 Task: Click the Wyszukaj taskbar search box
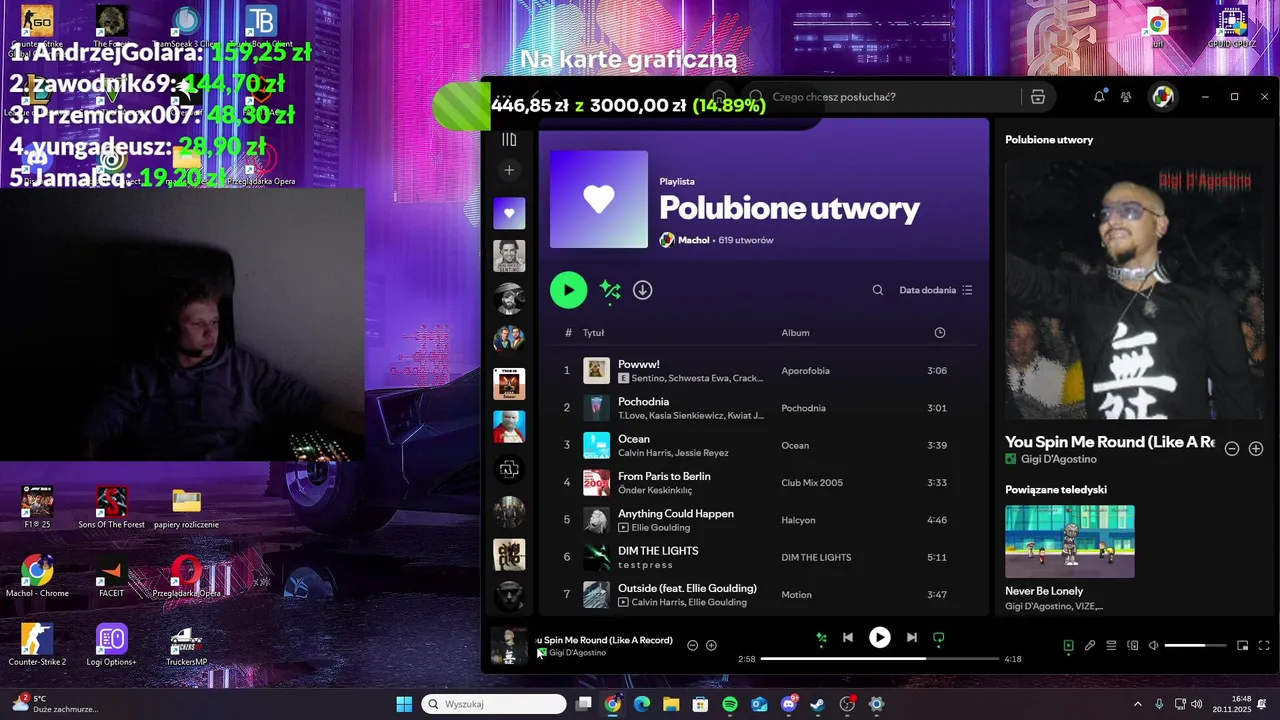pyautogui.click(x=494, y=704)
